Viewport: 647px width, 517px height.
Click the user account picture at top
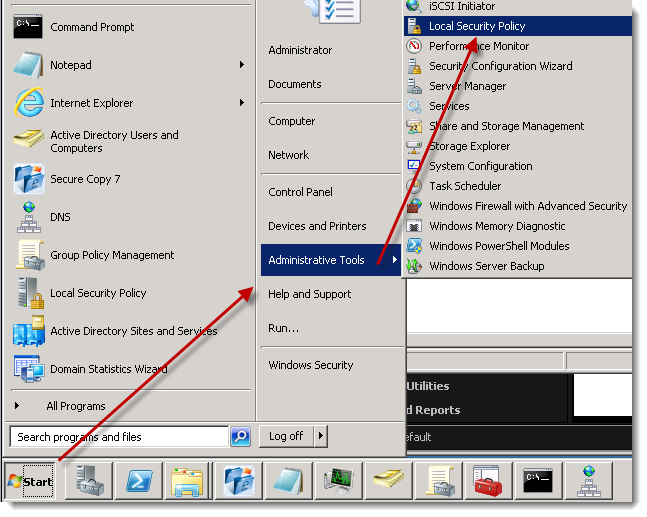[x=333, y=10]
